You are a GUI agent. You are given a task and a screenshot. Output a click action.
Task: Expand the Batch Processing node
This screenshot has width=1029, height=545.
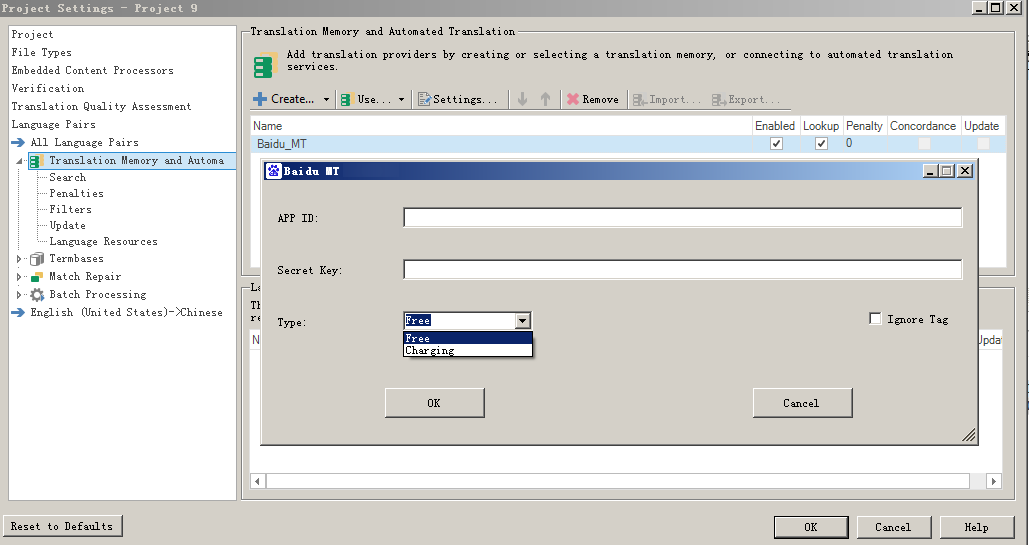point(19,295)
